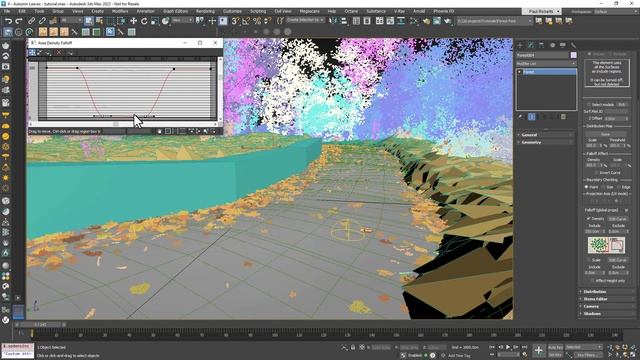The image size is (640, 360).
Task: Click the Auto Key button
Action: coord(555,347)
